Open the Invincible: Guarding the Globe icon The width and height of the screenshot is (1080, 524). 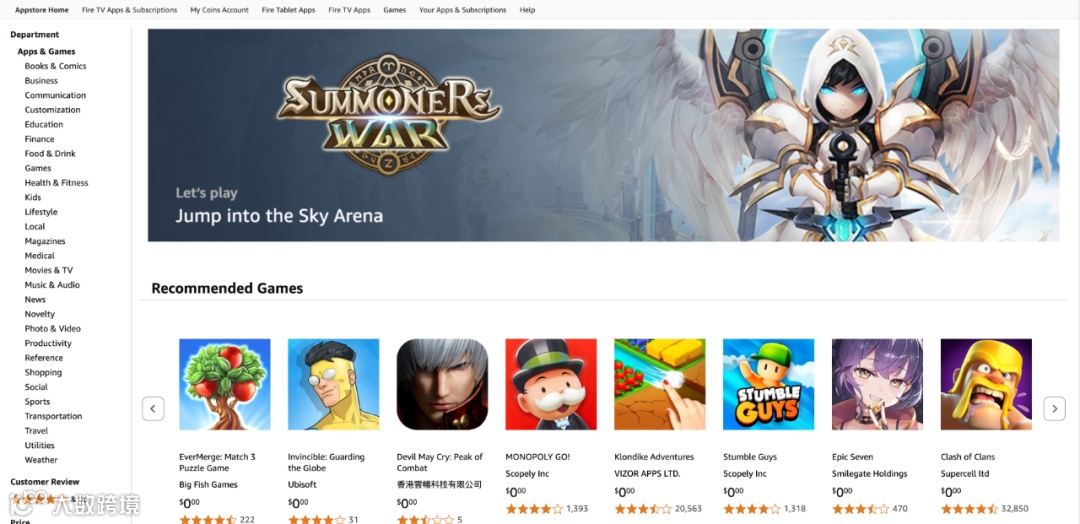pos(333,384)
